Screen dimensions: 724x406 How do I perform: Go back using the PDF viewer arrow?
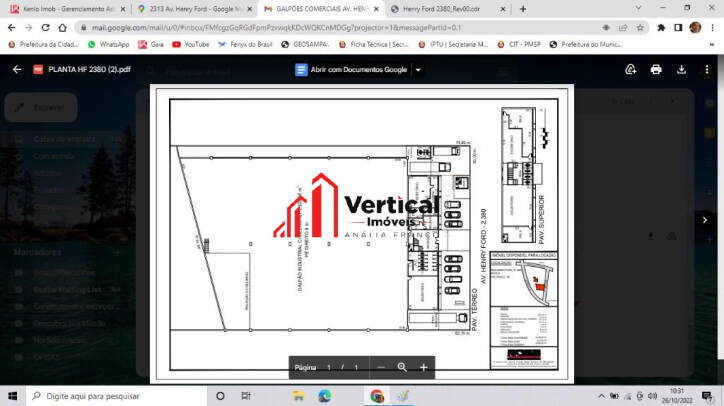(x=16, y=69)
